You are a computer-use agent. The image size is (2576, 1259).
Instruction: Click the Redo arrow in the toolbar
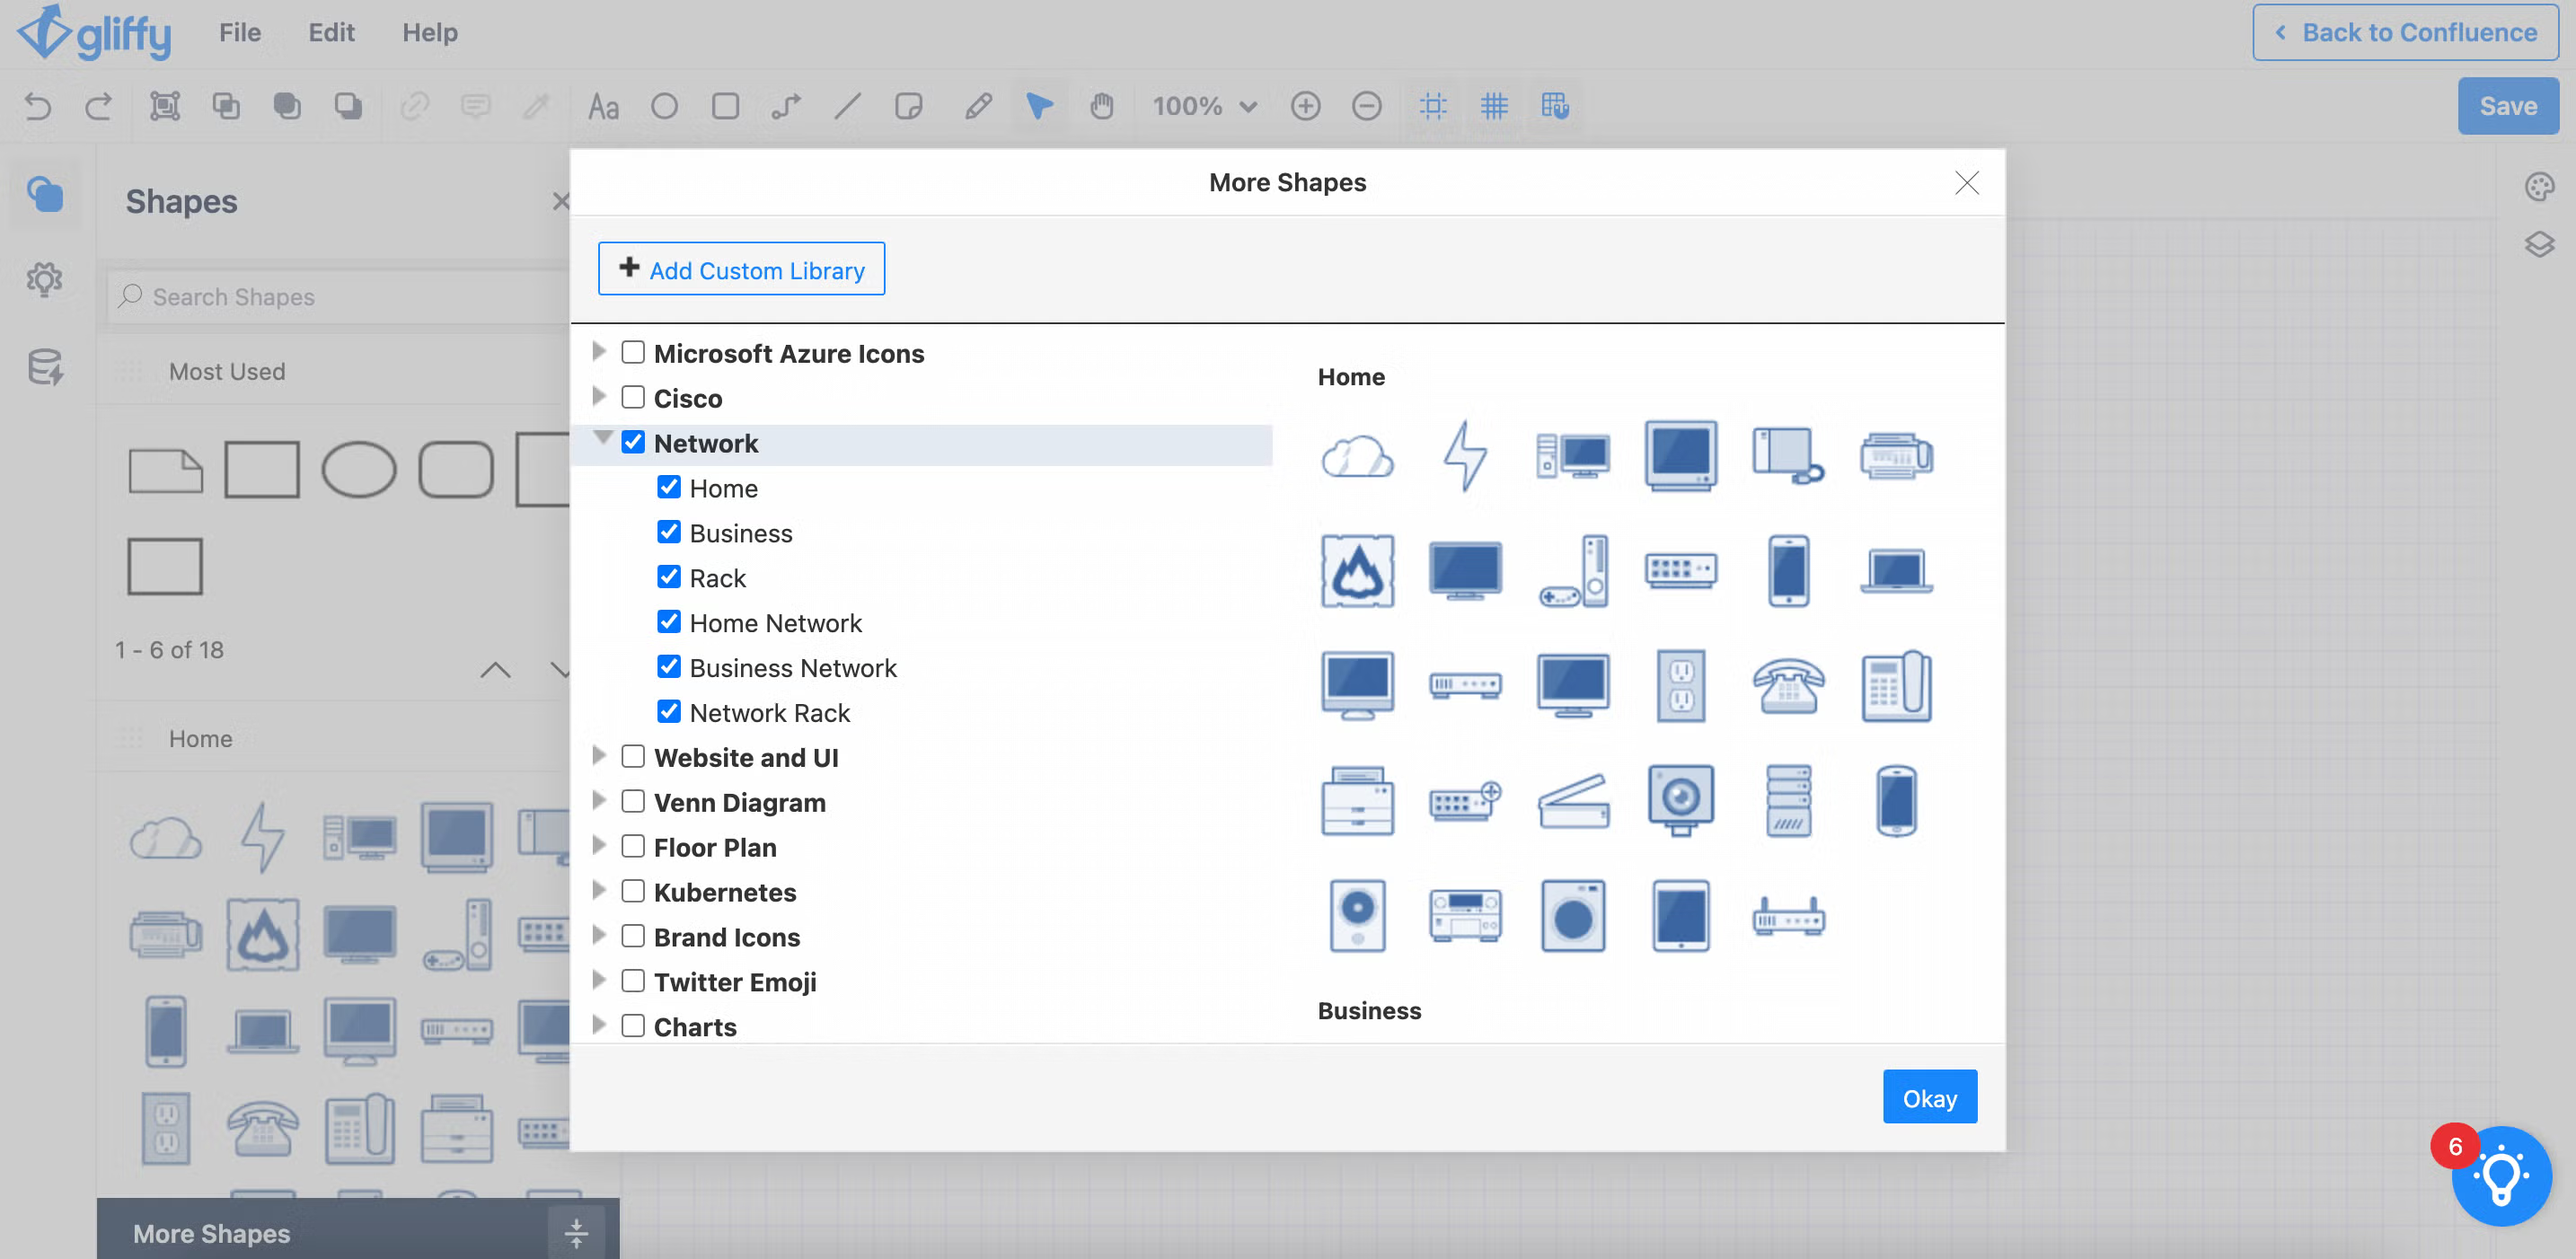[x=98, y=106]
